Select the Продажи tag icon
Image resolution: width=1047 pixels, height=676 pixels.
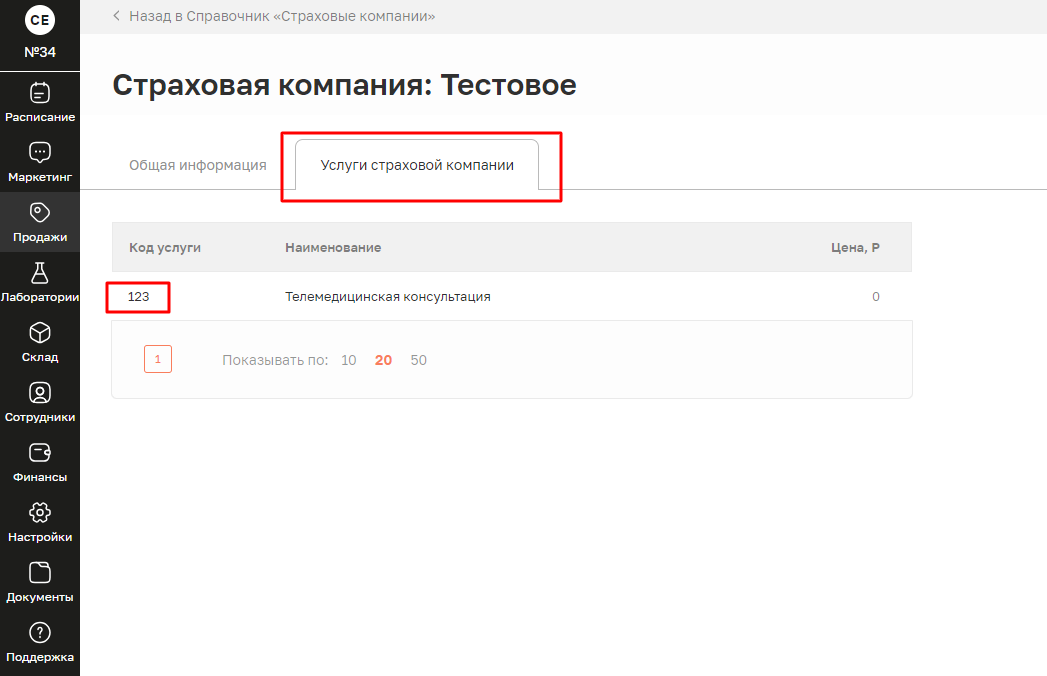pyautogui.click(x=39, y=212)
